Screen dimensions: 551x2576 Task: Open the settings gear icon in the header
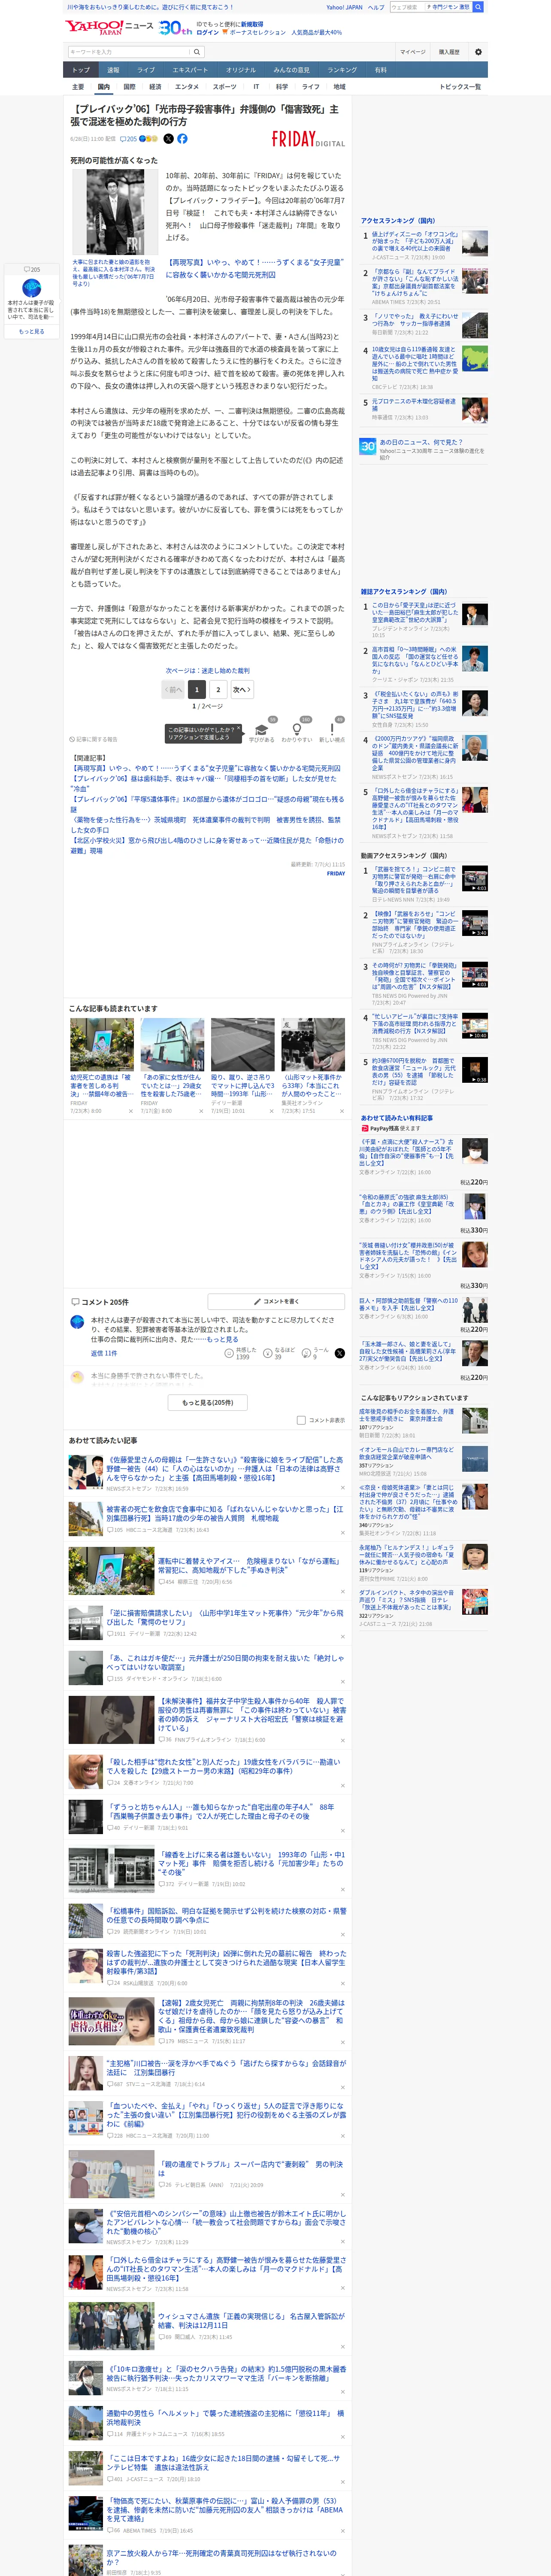(478, 52)
